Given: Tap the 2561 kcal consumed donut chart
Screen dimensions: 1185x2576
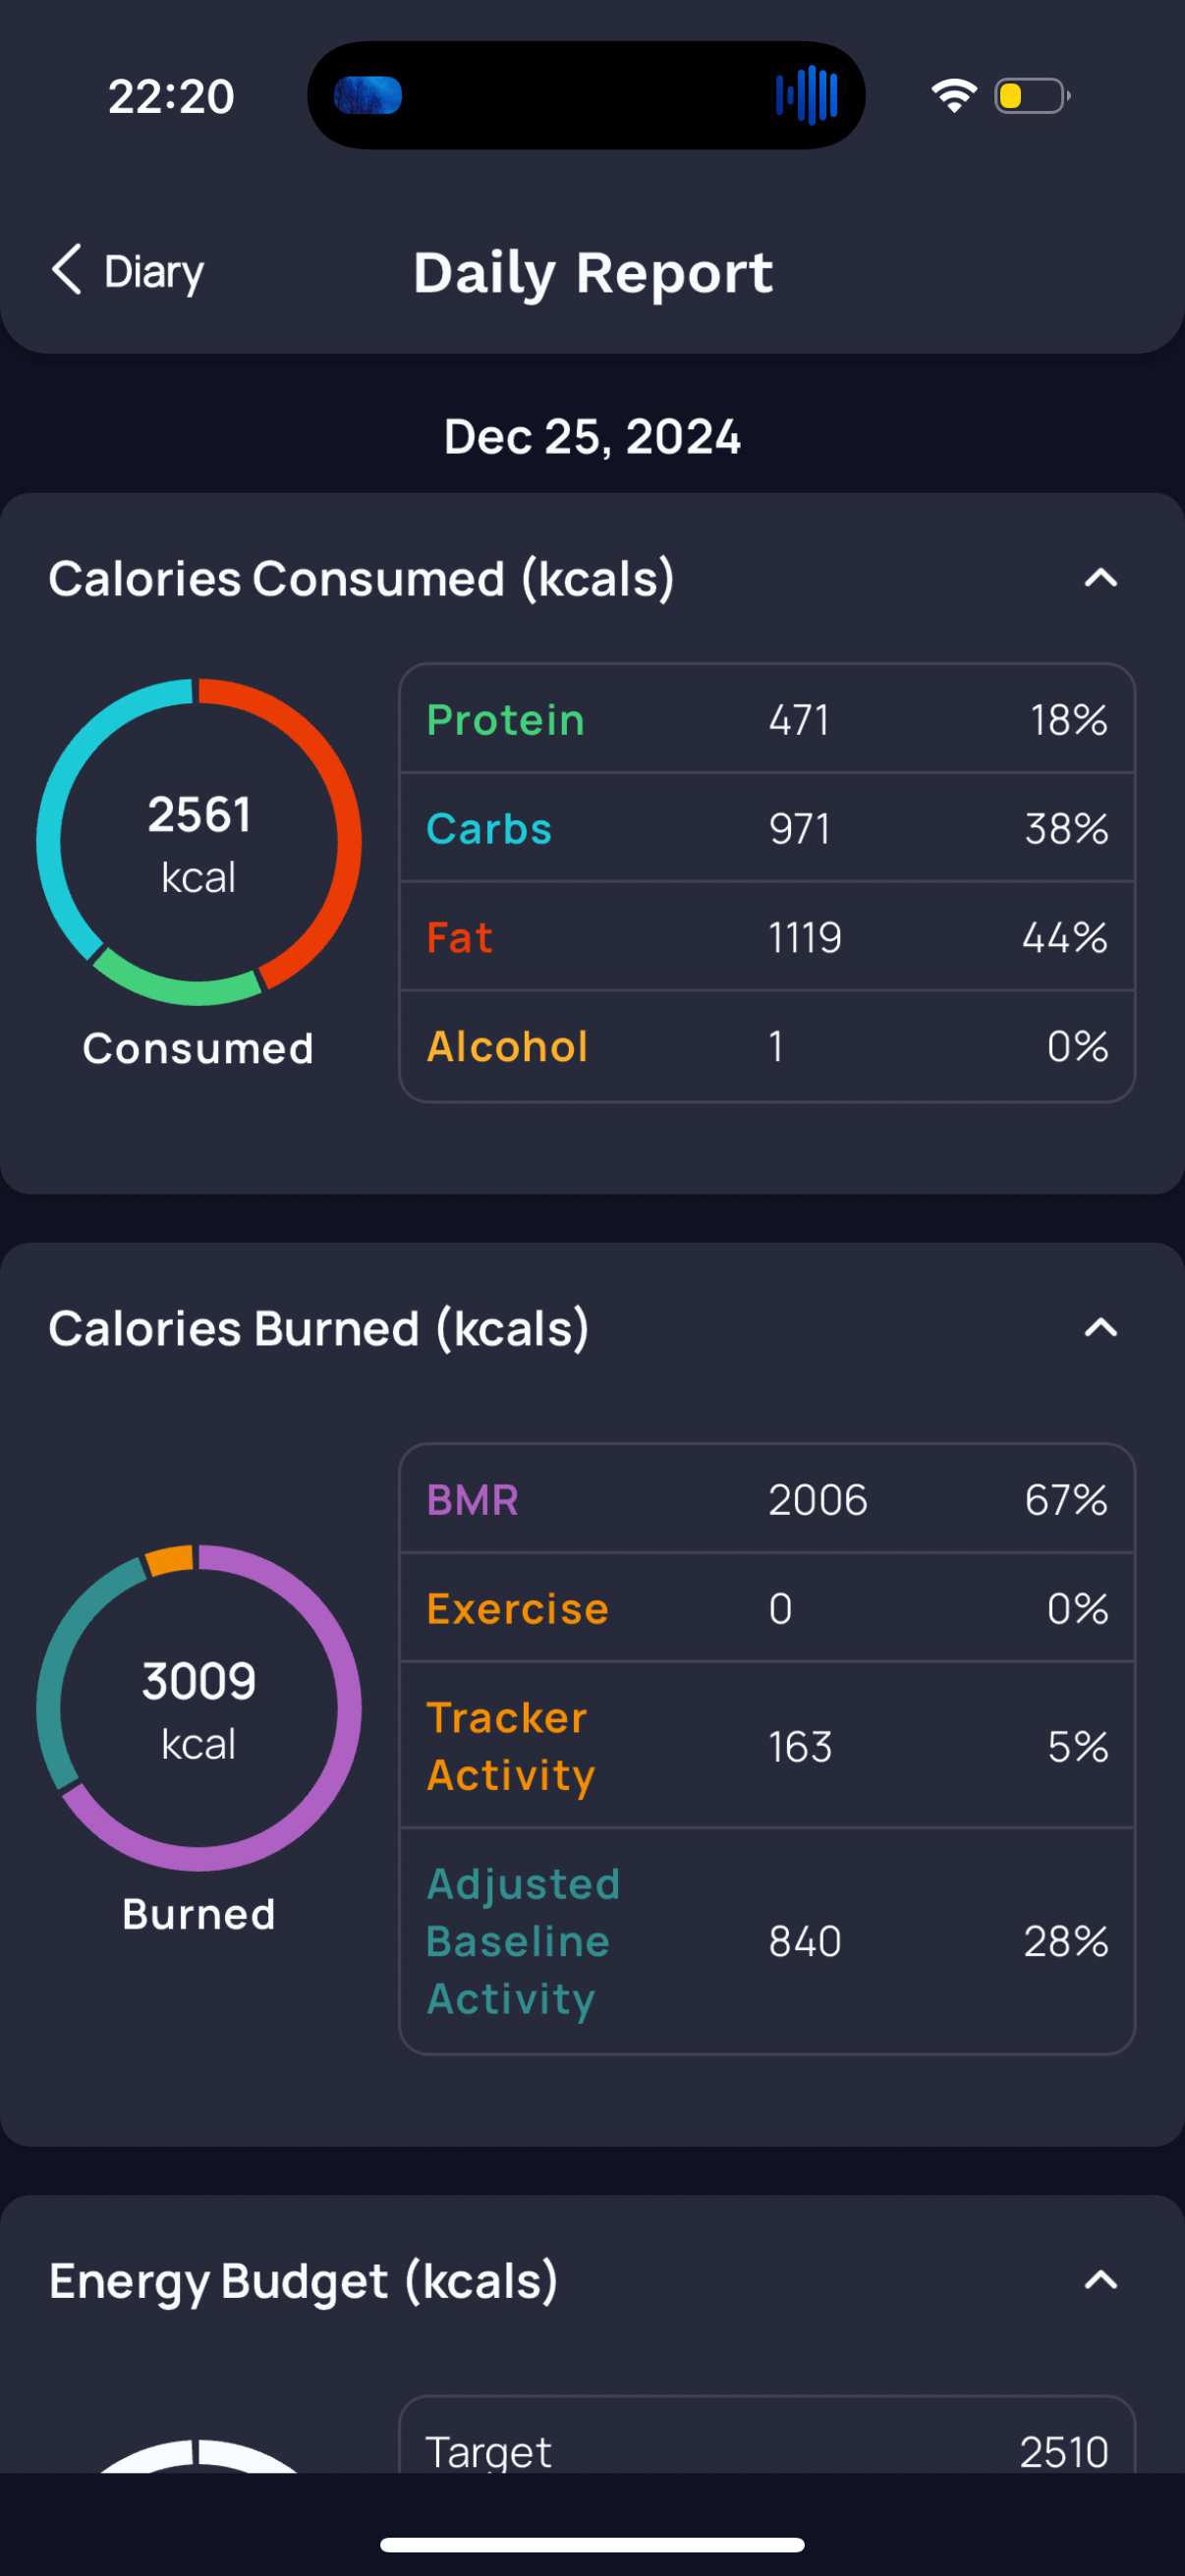Looking at the screenshot, I should point(199,842).
